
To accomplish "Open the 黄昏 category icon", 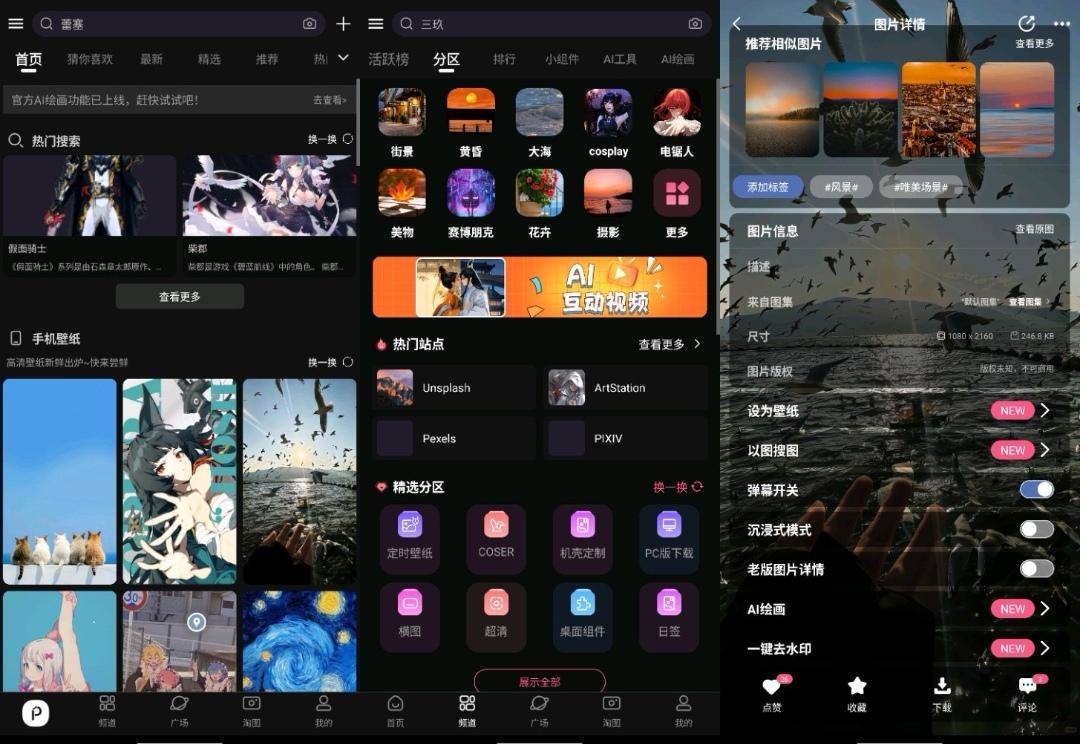I will pos(471,112).
